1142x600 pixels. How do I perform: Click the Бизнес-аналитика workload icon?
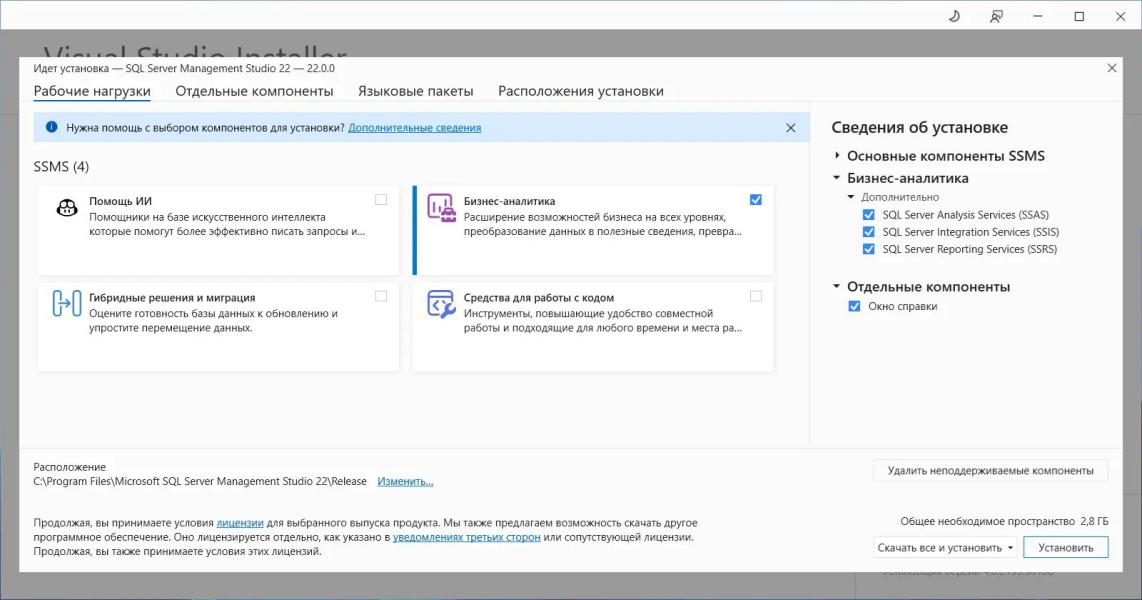click(441, 208)
